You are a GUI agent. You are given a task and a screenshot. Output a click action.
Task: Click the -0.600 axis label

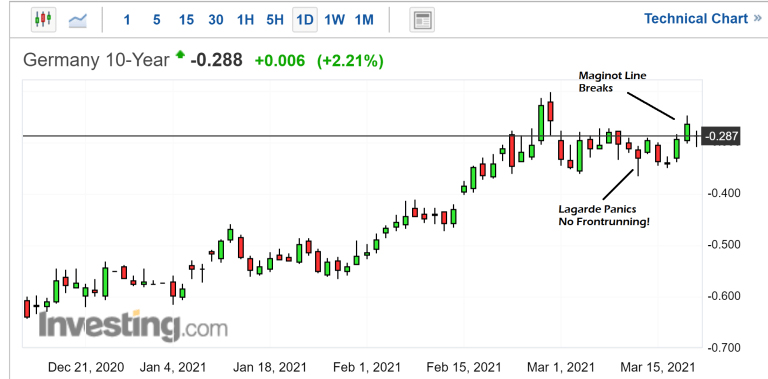[x=723, y=296]
